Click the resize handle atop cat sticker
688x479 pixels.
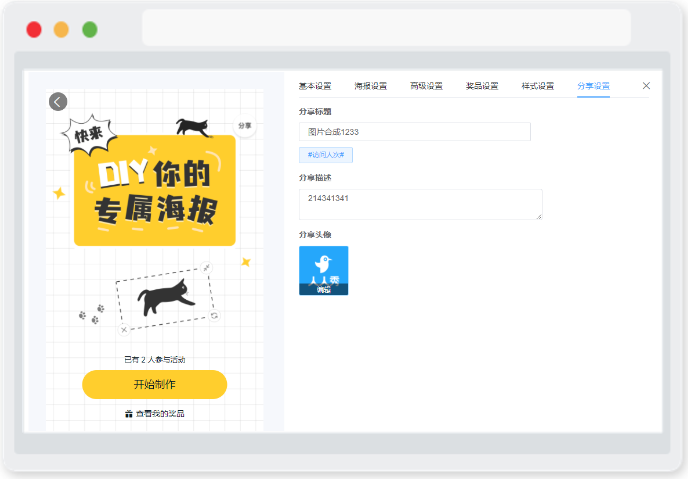click(x=206, y=267)
